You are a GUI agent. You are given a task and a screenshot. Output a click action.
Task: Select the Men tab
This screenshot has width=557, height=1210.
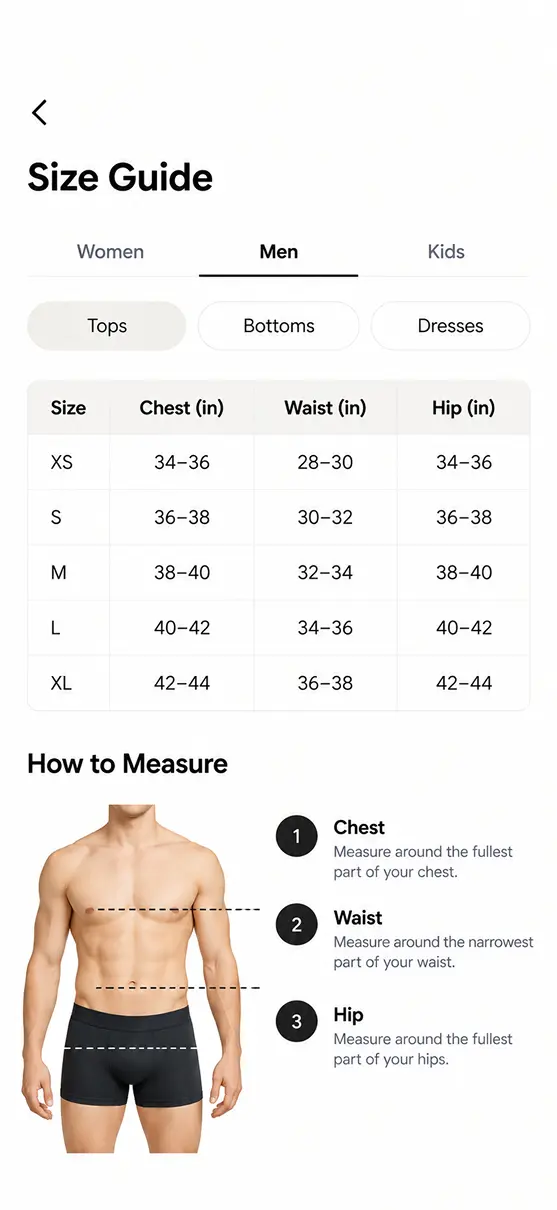tap(279, 252)
